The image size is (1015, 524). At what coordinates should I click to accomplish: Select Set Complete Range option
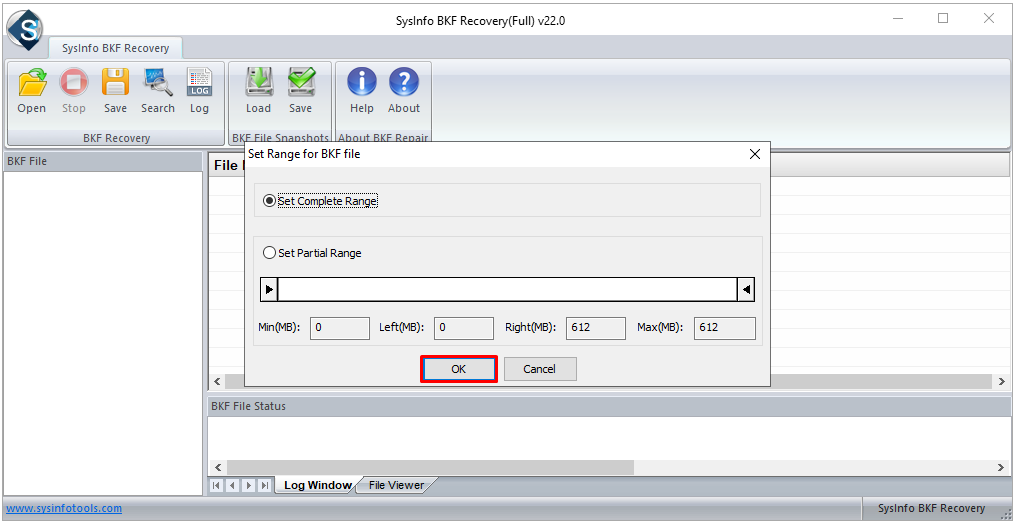pyautogui.click(x=320, y=201)
